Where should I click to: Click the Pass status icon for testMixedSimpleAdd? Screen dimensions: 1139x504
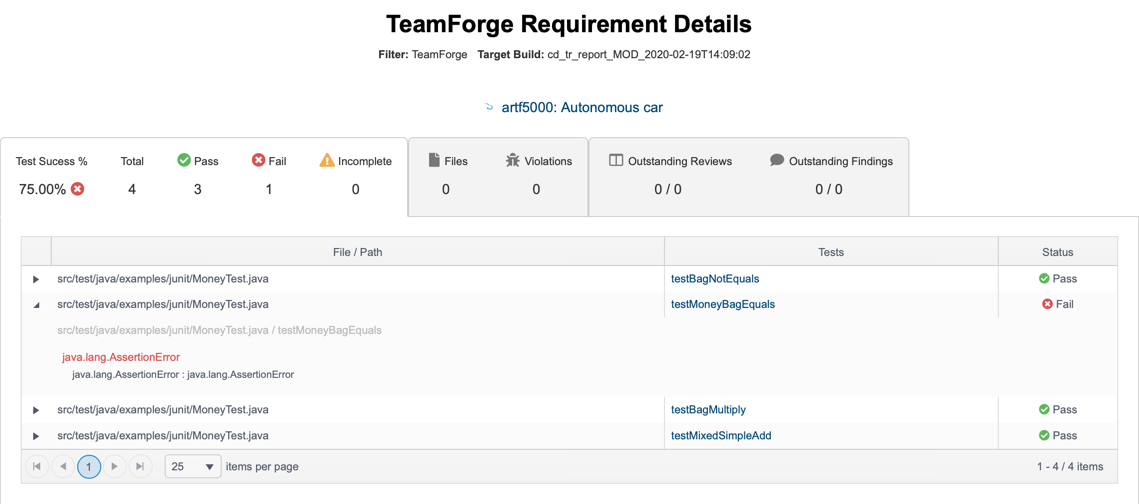point(1044,435)
